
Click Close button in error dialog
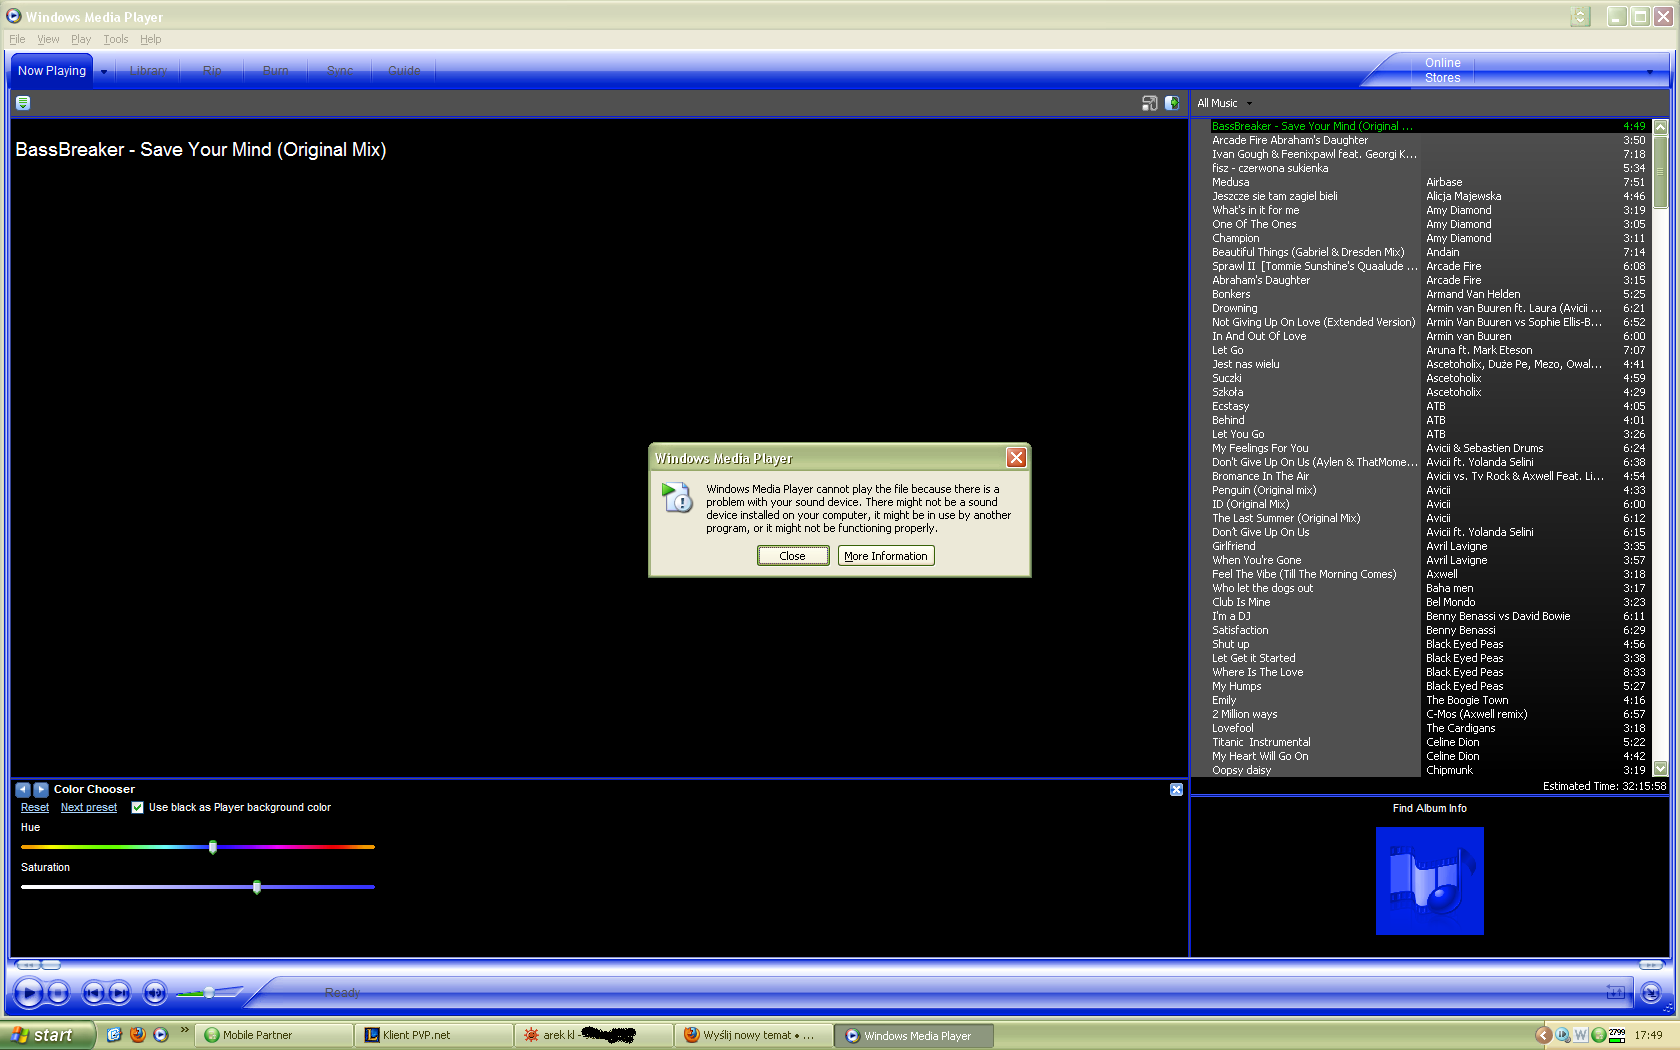(x=793, y=556)
